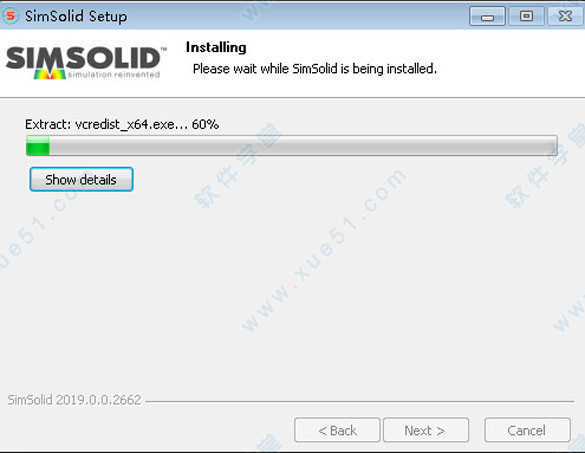
Task: Click the 'SimSolid Setup' title bar text
Action: [x=76, y=16]
